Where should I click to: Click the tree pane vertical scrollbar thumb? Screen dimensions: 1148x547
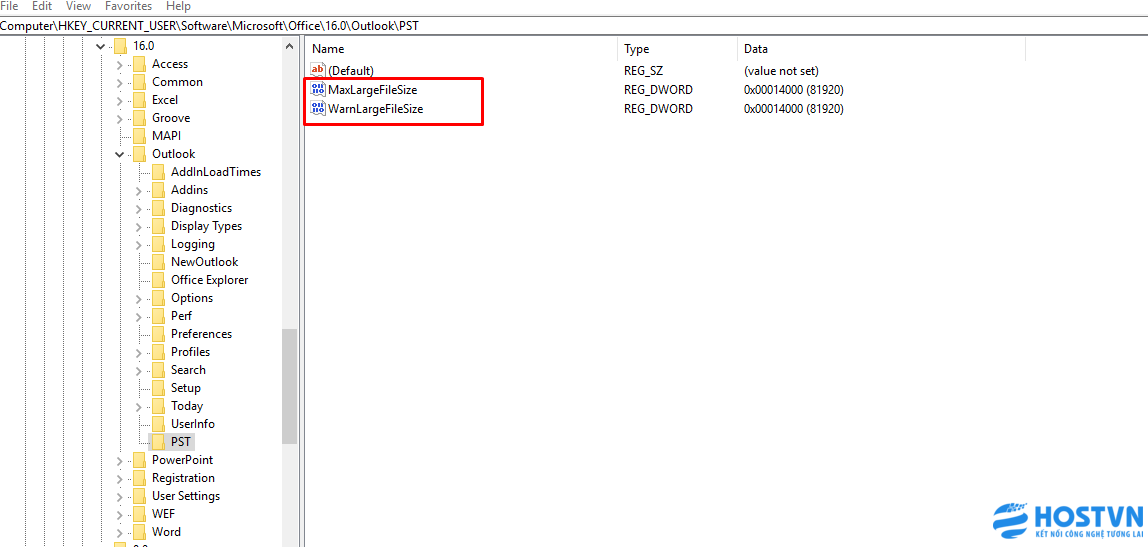289,386
